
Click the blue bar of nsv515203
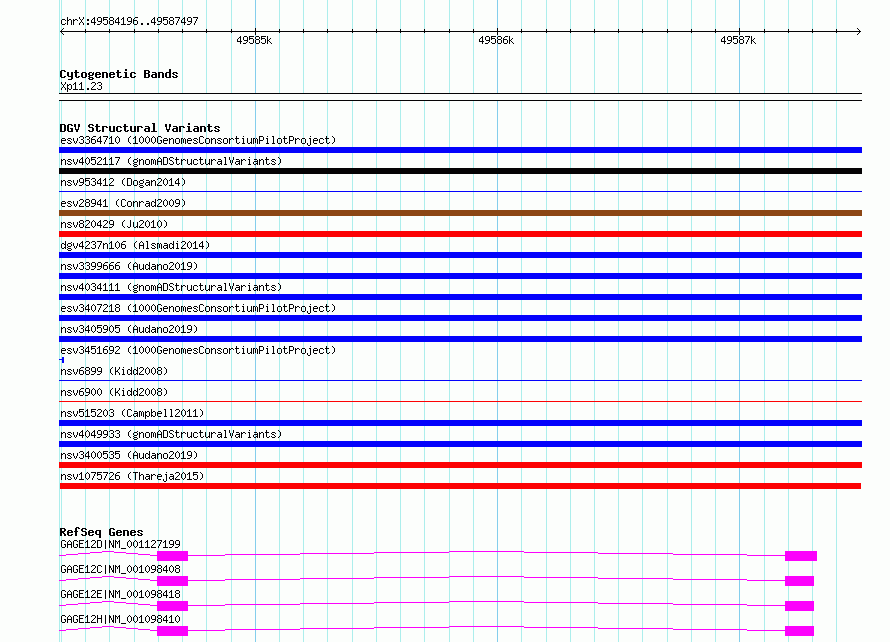tap(460, 423)
